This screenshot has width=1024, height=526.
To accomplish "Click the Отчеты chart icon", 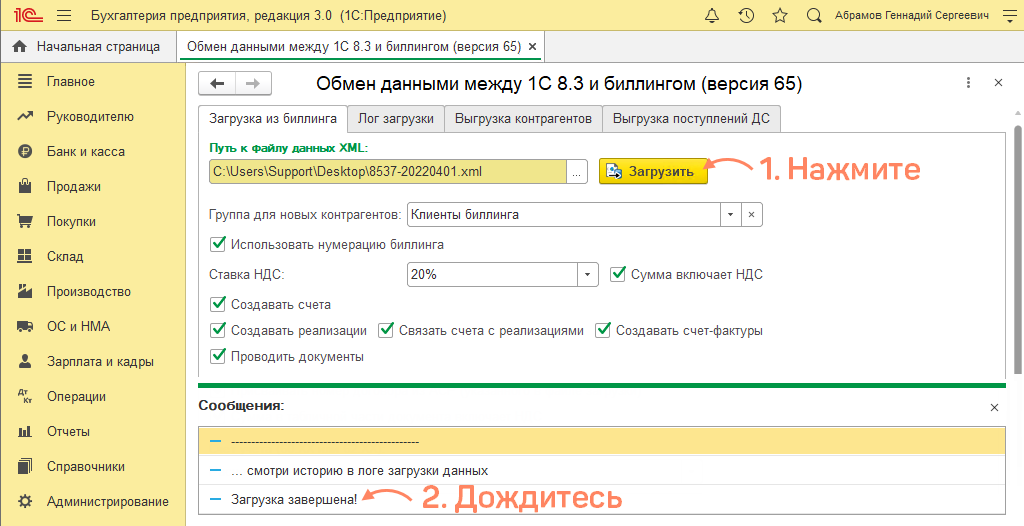I will [x=25, y=431].
